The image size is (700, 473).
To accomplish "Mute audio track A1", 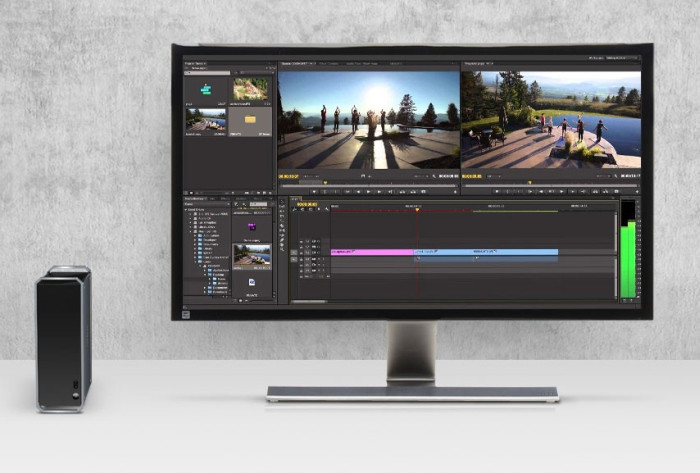I will [319, 259].
